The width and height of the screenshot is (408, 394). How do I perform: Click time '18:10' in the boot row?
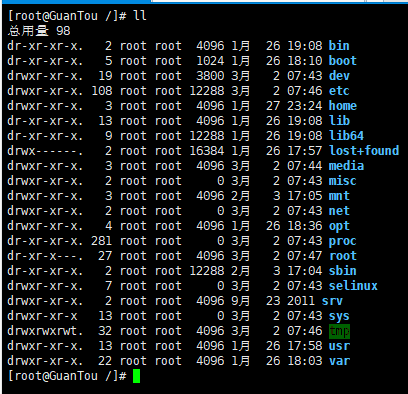pos(305,61)
